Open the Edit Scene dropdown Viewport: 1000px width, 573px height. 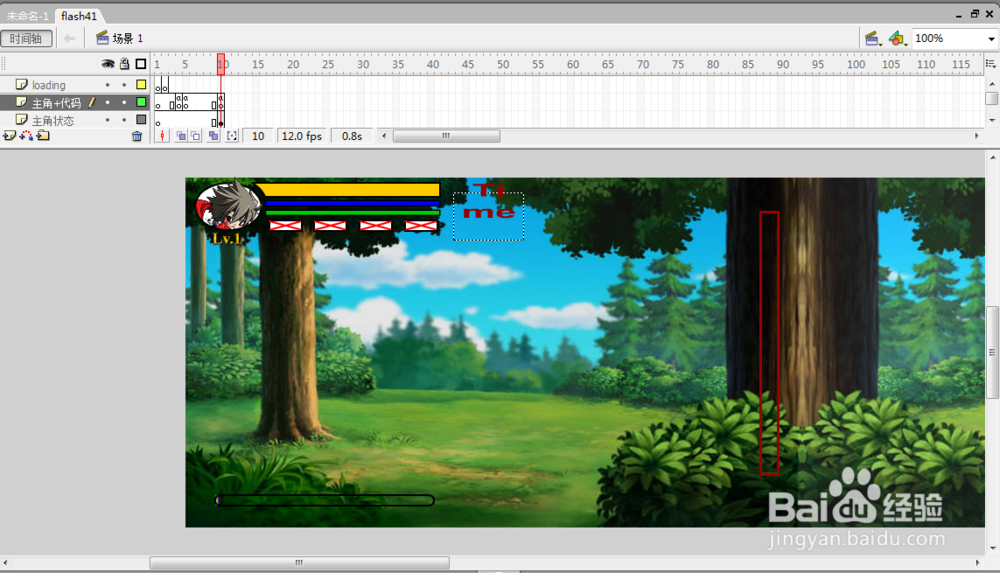(x=873, y=39)
